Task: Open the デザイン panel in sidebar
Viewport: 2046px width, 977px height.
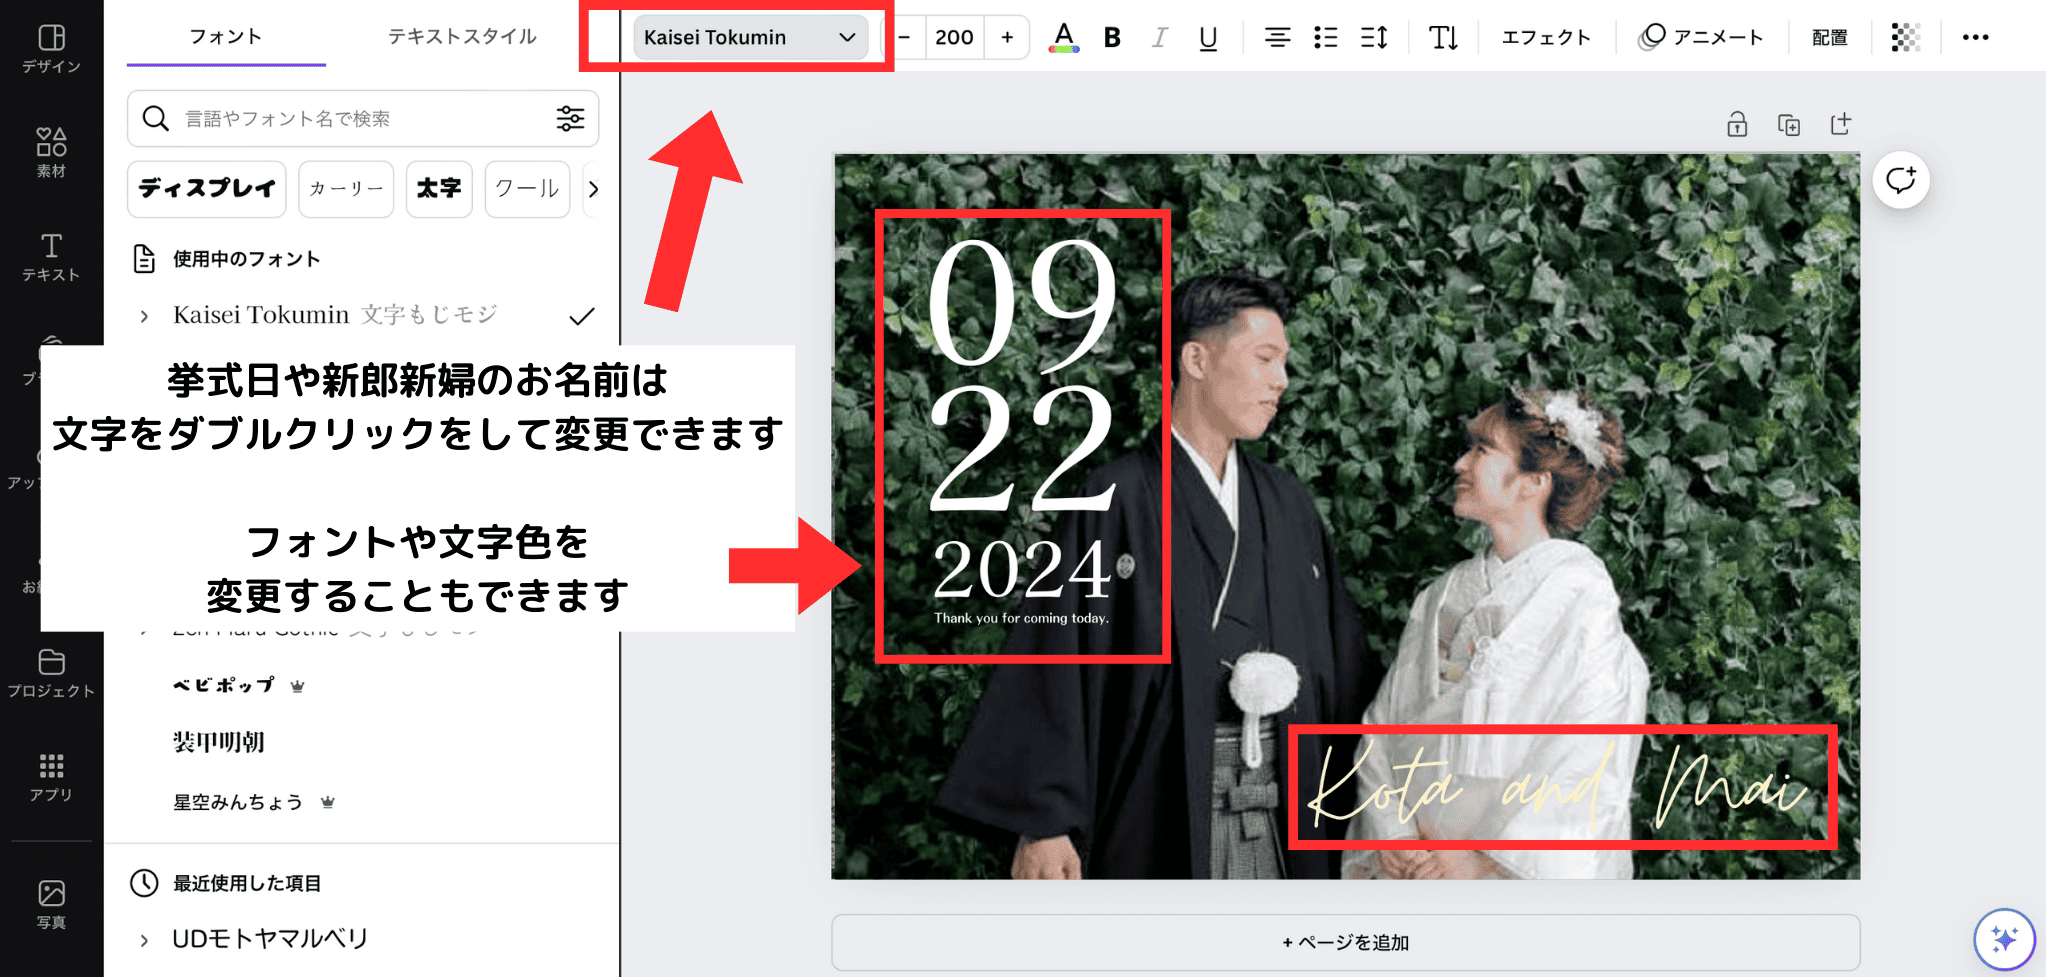Action: coord(51,48)
